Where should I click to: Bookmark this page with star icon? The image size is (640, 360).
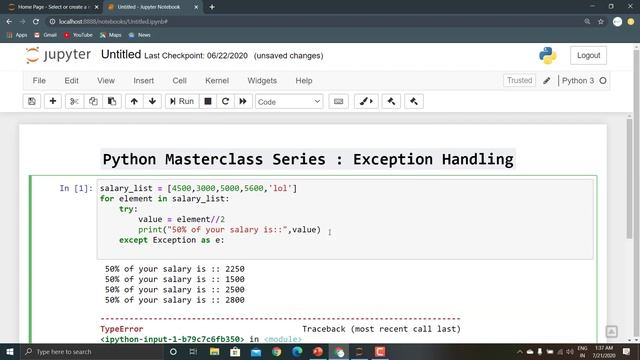(600, 22)
